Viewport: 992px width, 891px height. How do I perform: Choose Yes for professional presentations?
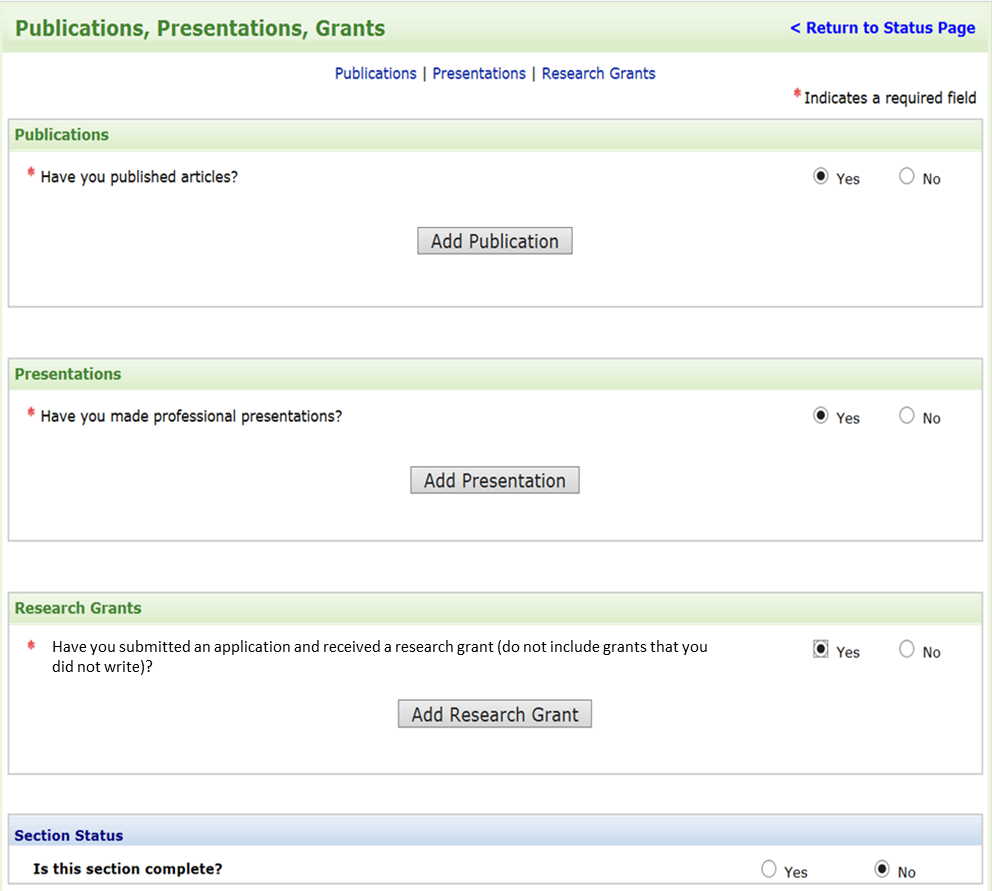tap(821, 416)
